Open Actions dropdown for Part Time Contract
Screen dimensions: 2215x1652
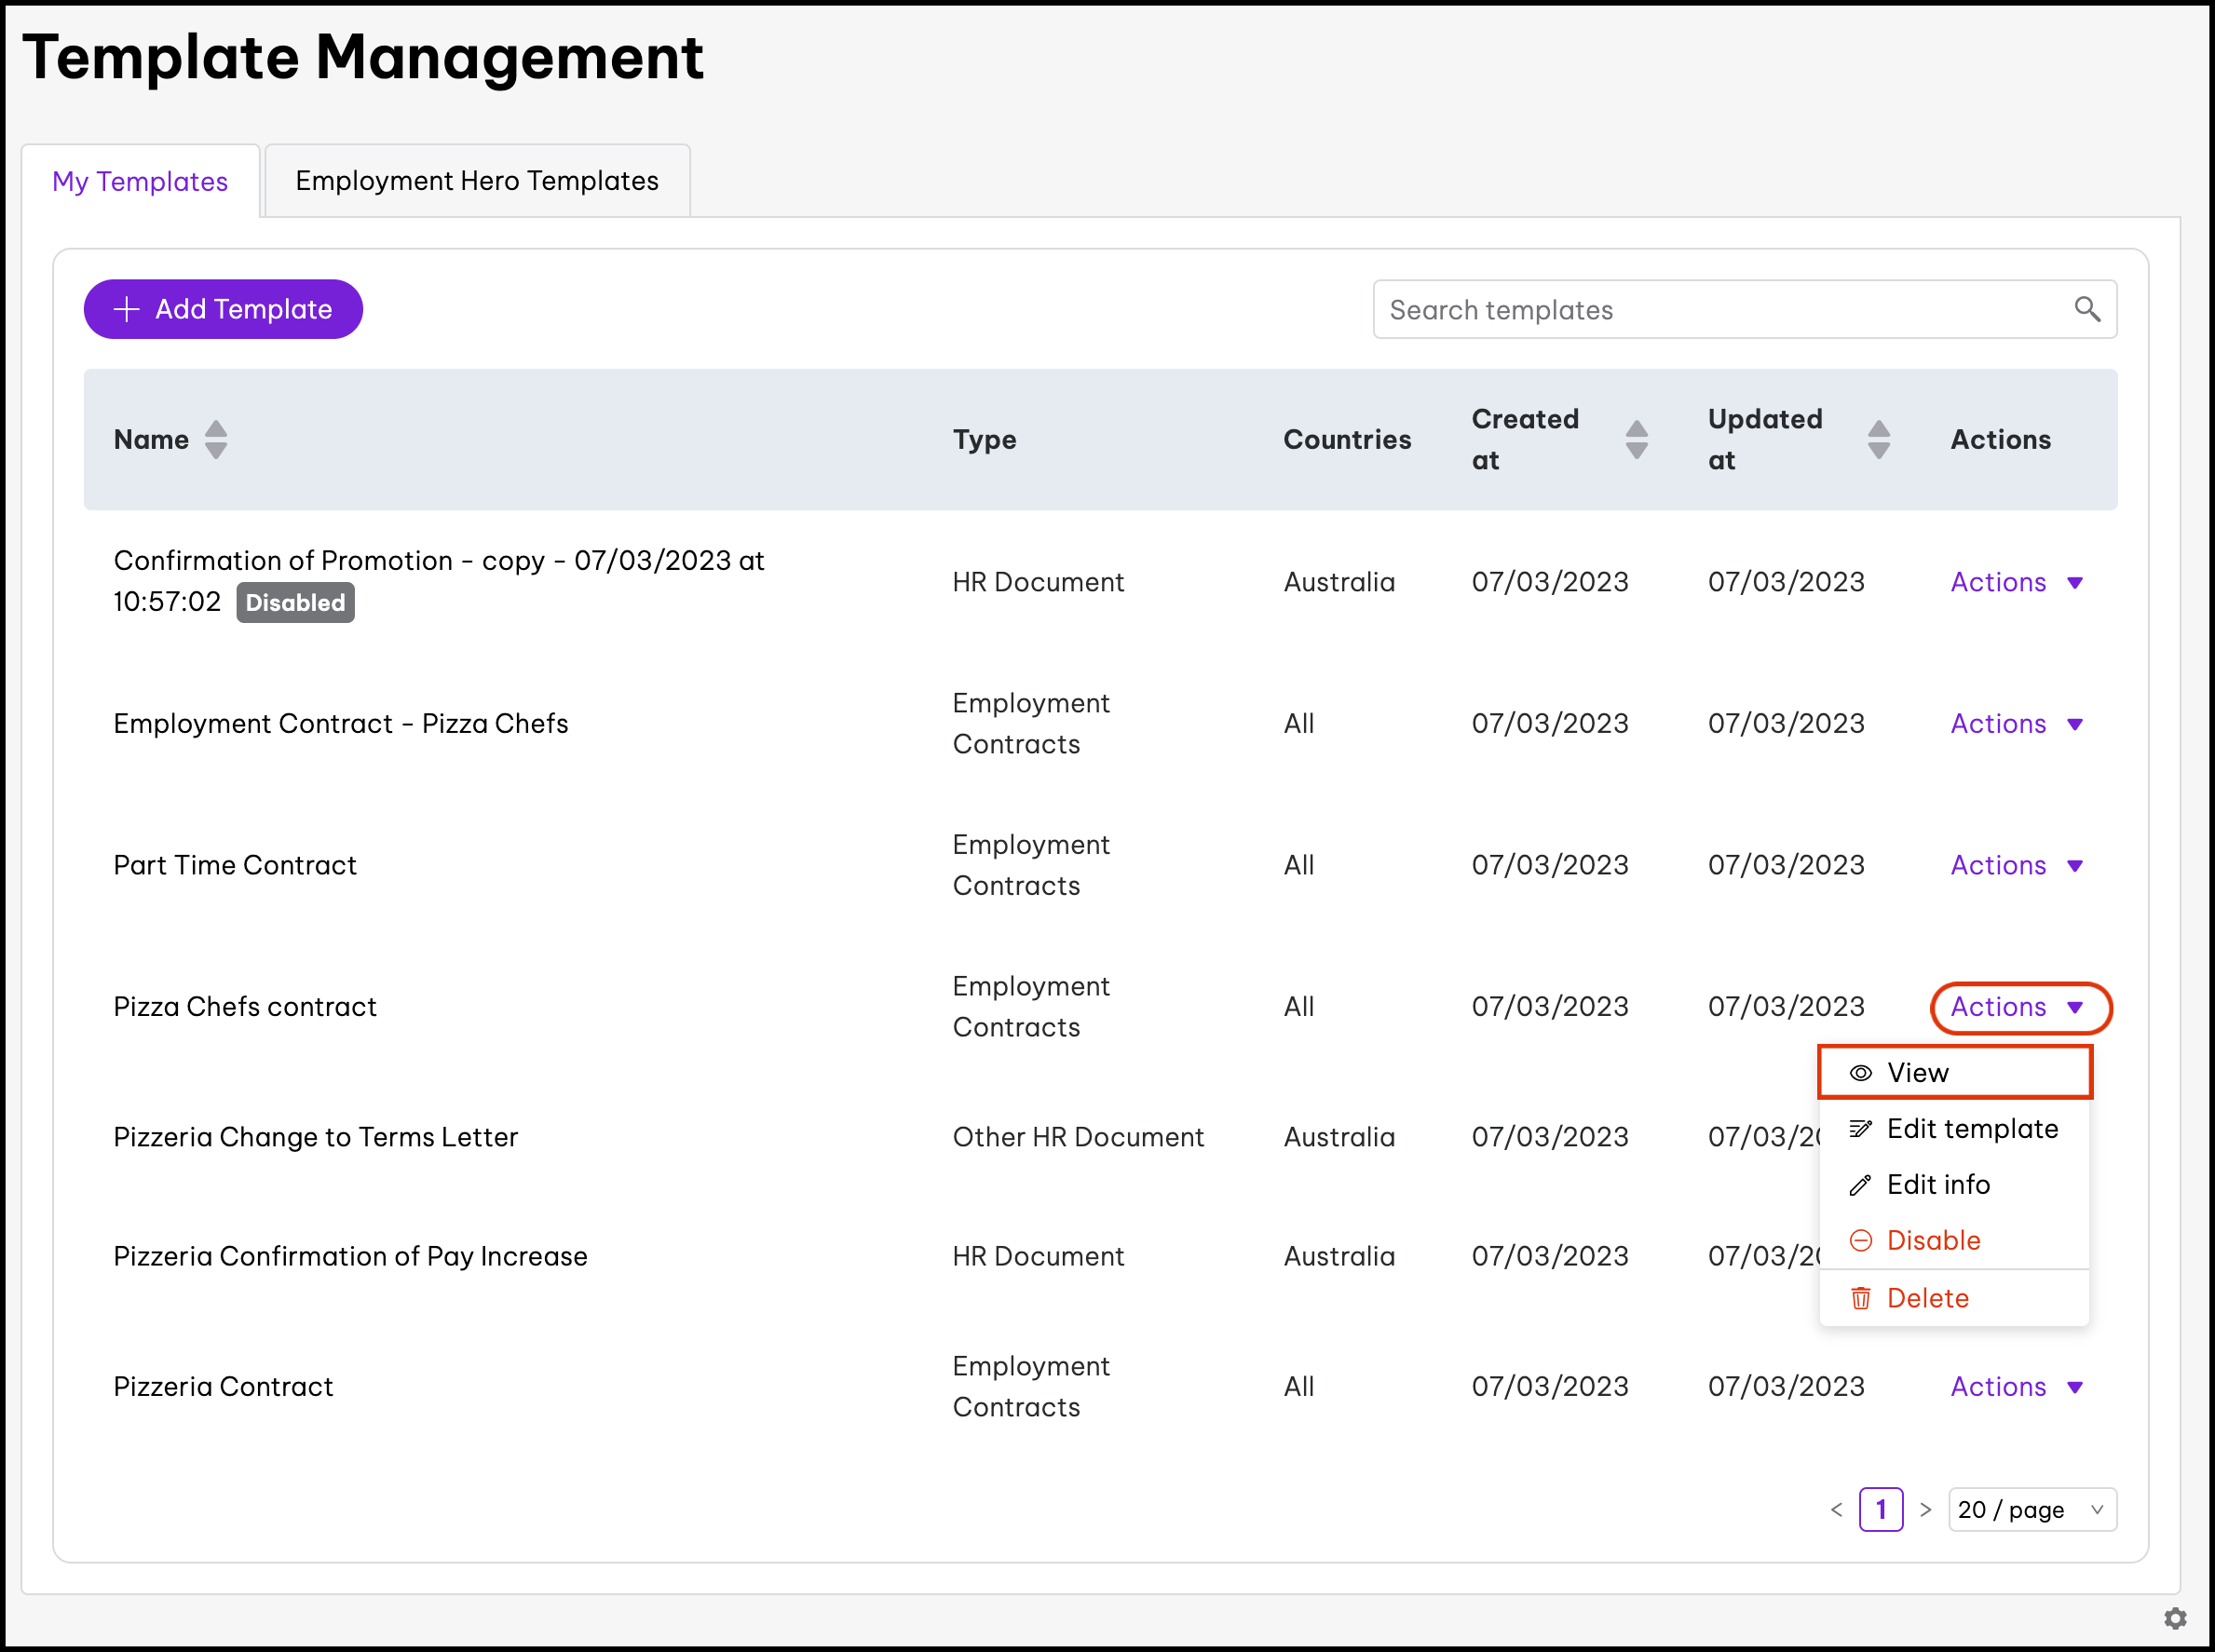click(2016, 865)
